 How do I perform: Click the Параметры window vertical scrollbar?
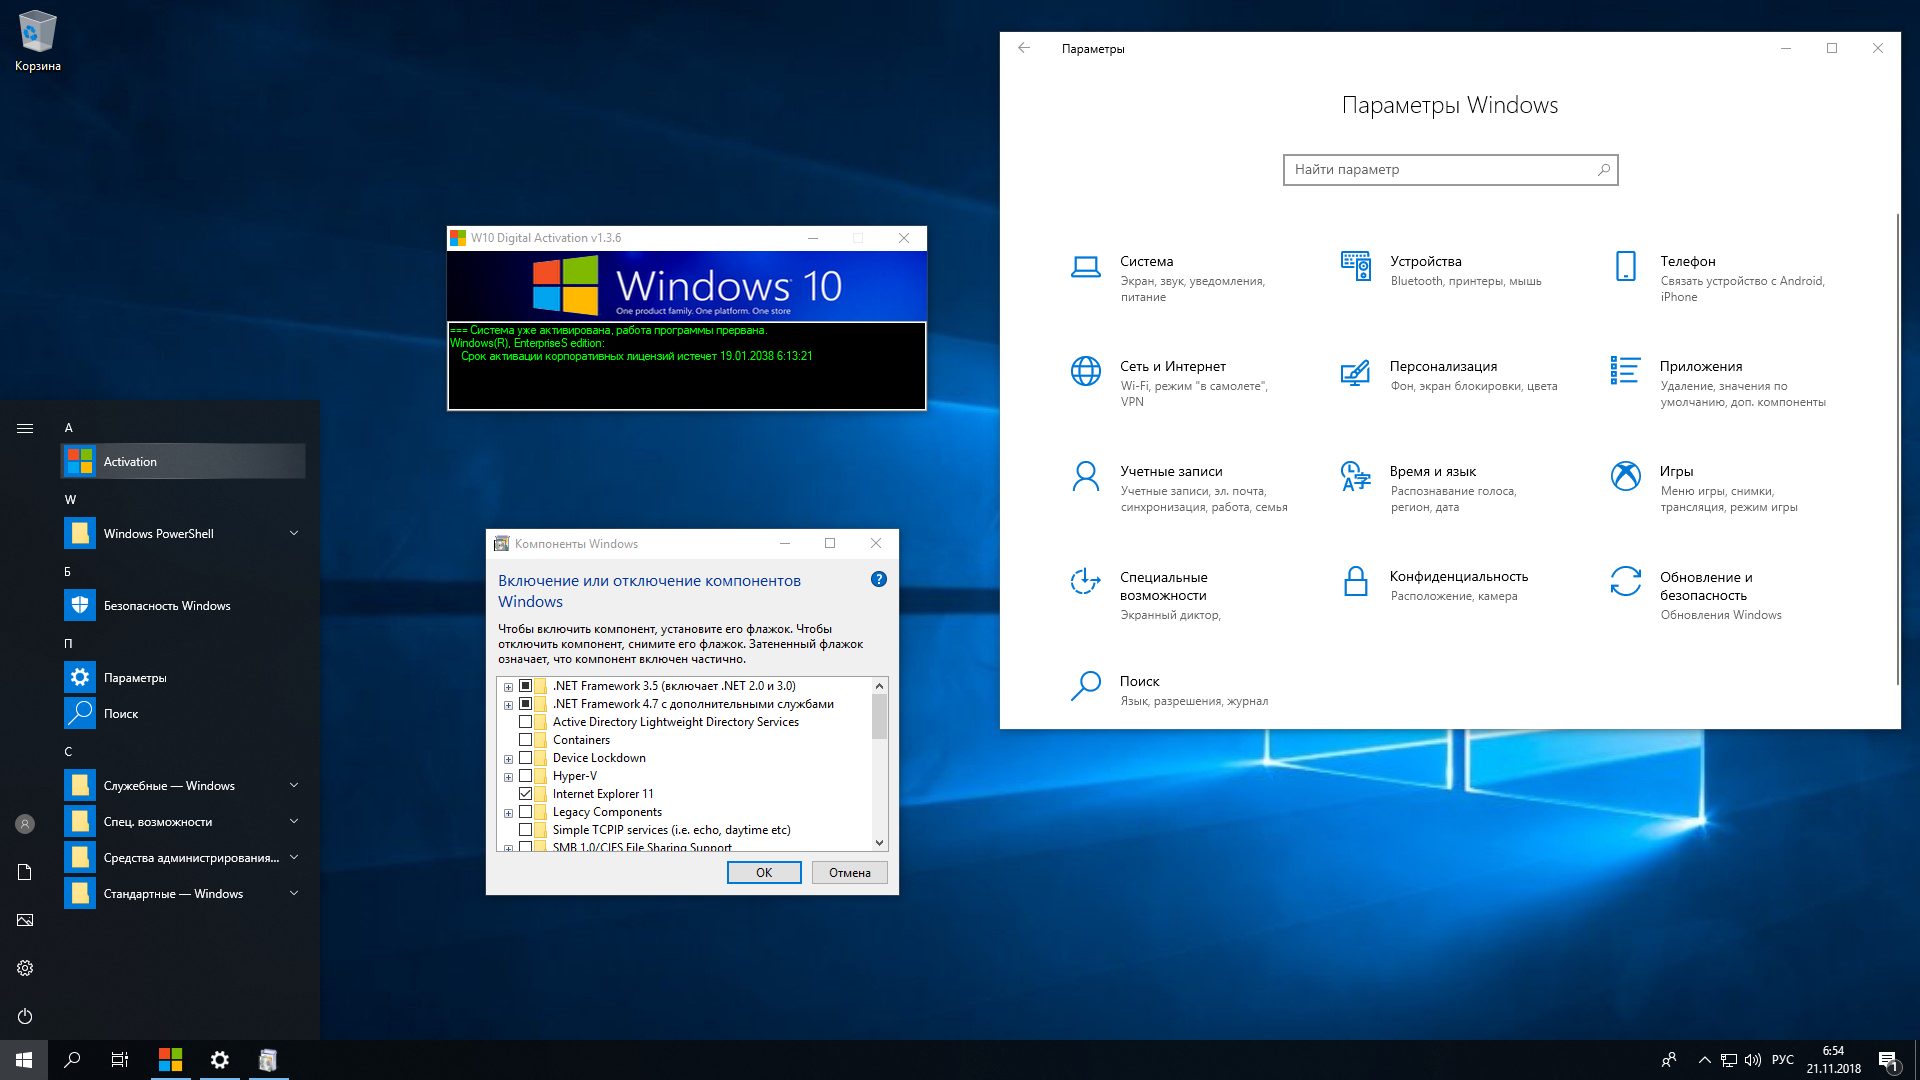(x=1897, y=448)
